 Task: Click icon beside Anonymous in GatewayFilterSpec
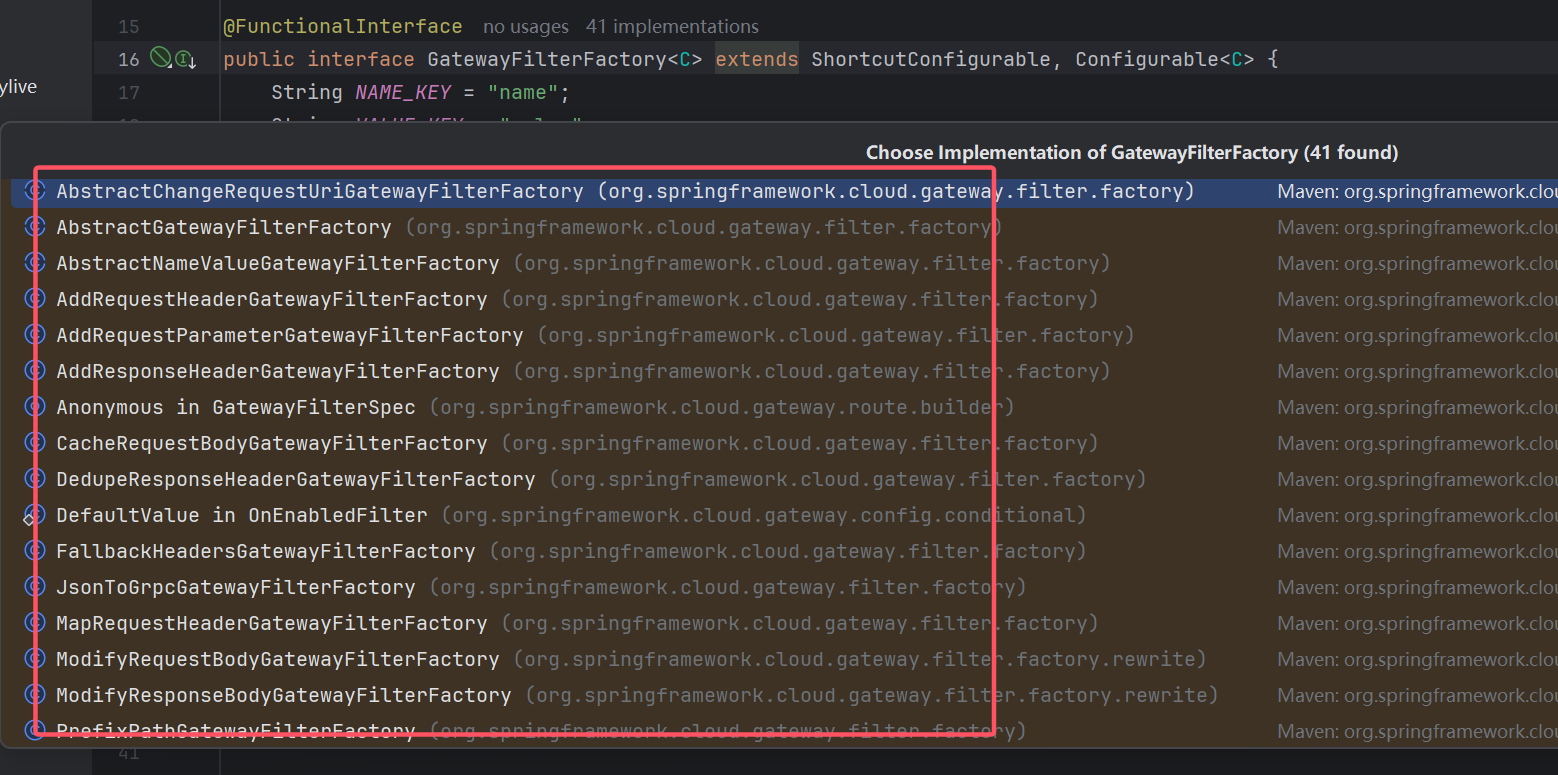pyautogui.click(x=35, y=407)
